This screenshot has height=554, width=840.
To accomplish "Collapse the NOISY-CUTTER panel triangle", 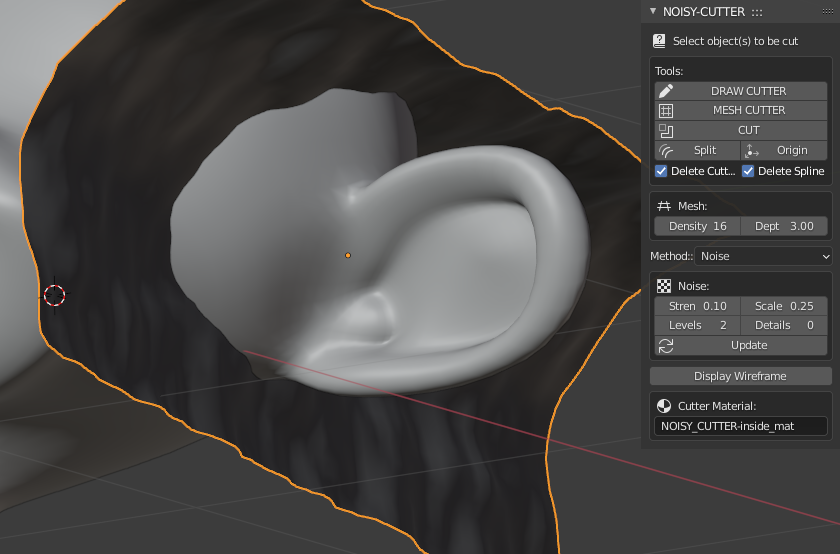I will tap(652, 11).
